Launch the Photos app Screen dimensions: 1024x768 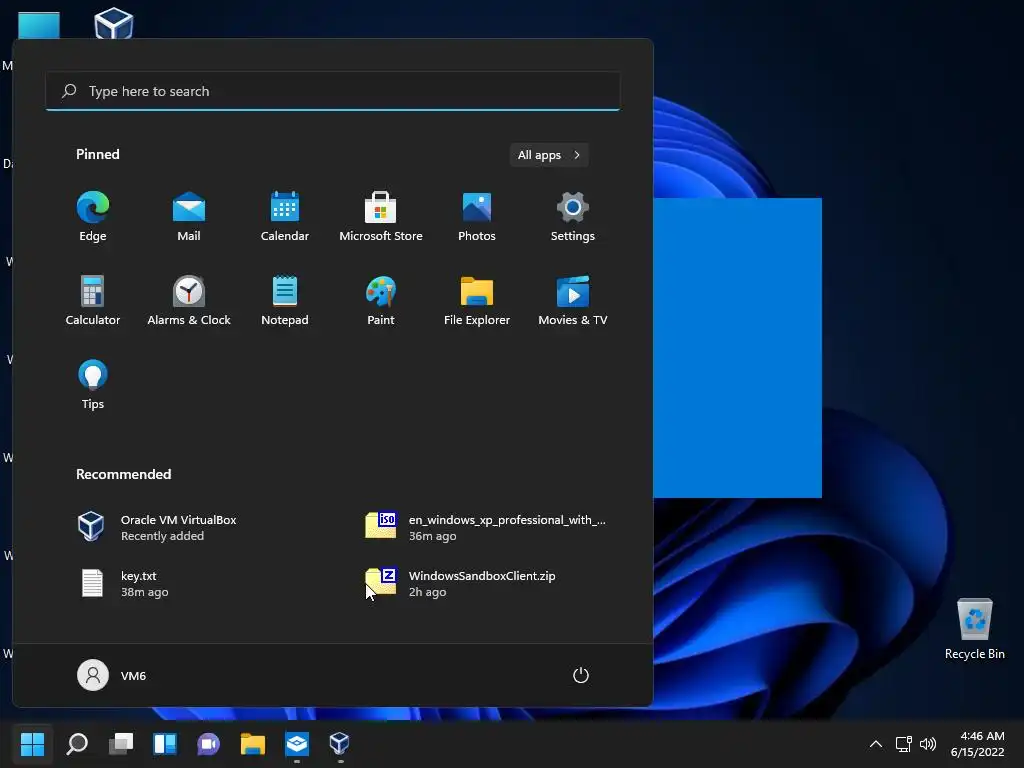tap(477, 216)
